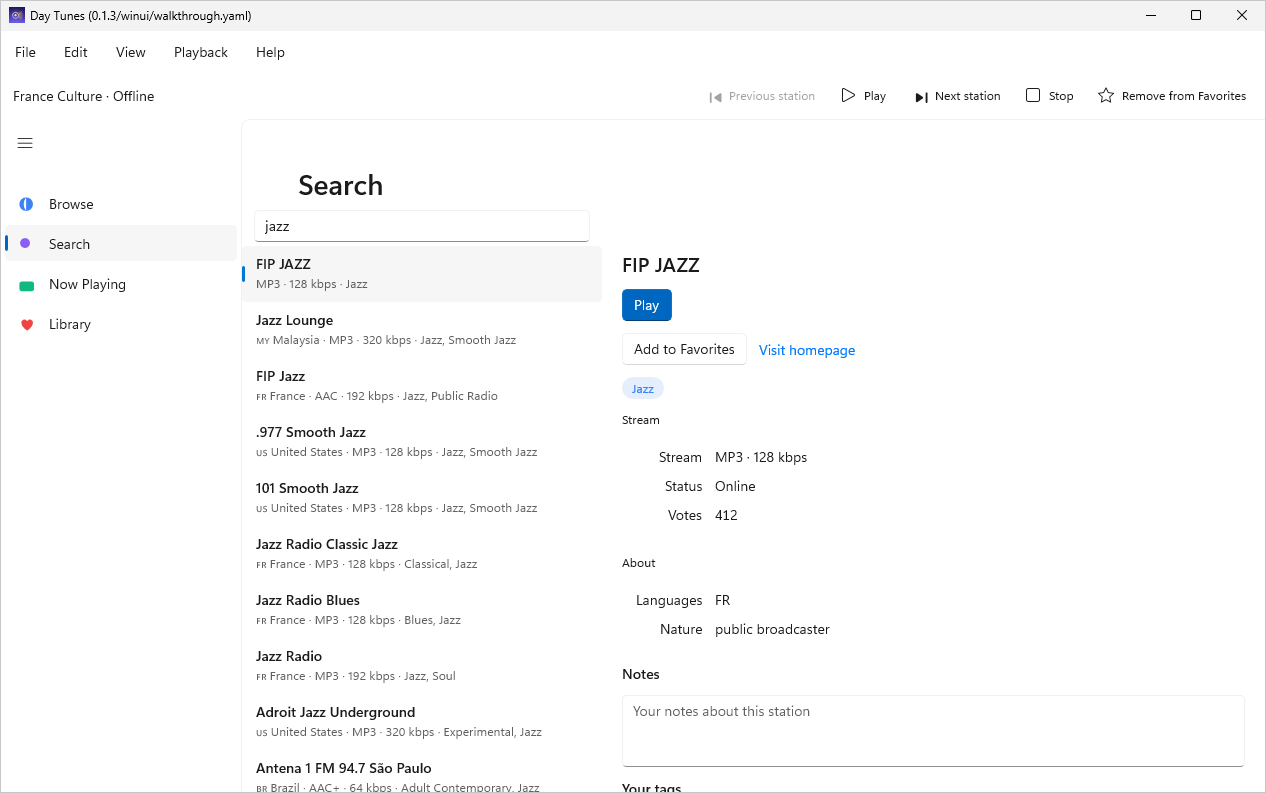Select the FIP Jazz AAC 192 kbps result
1266x793 pixels.
pyautogui.click(x=422, y=386)
